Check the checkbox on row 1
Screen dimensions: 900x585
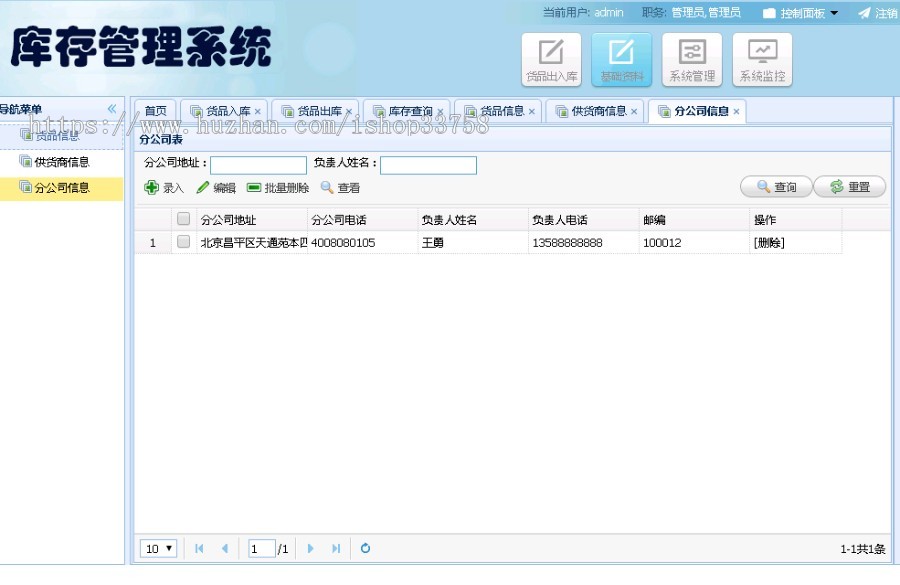183,242
